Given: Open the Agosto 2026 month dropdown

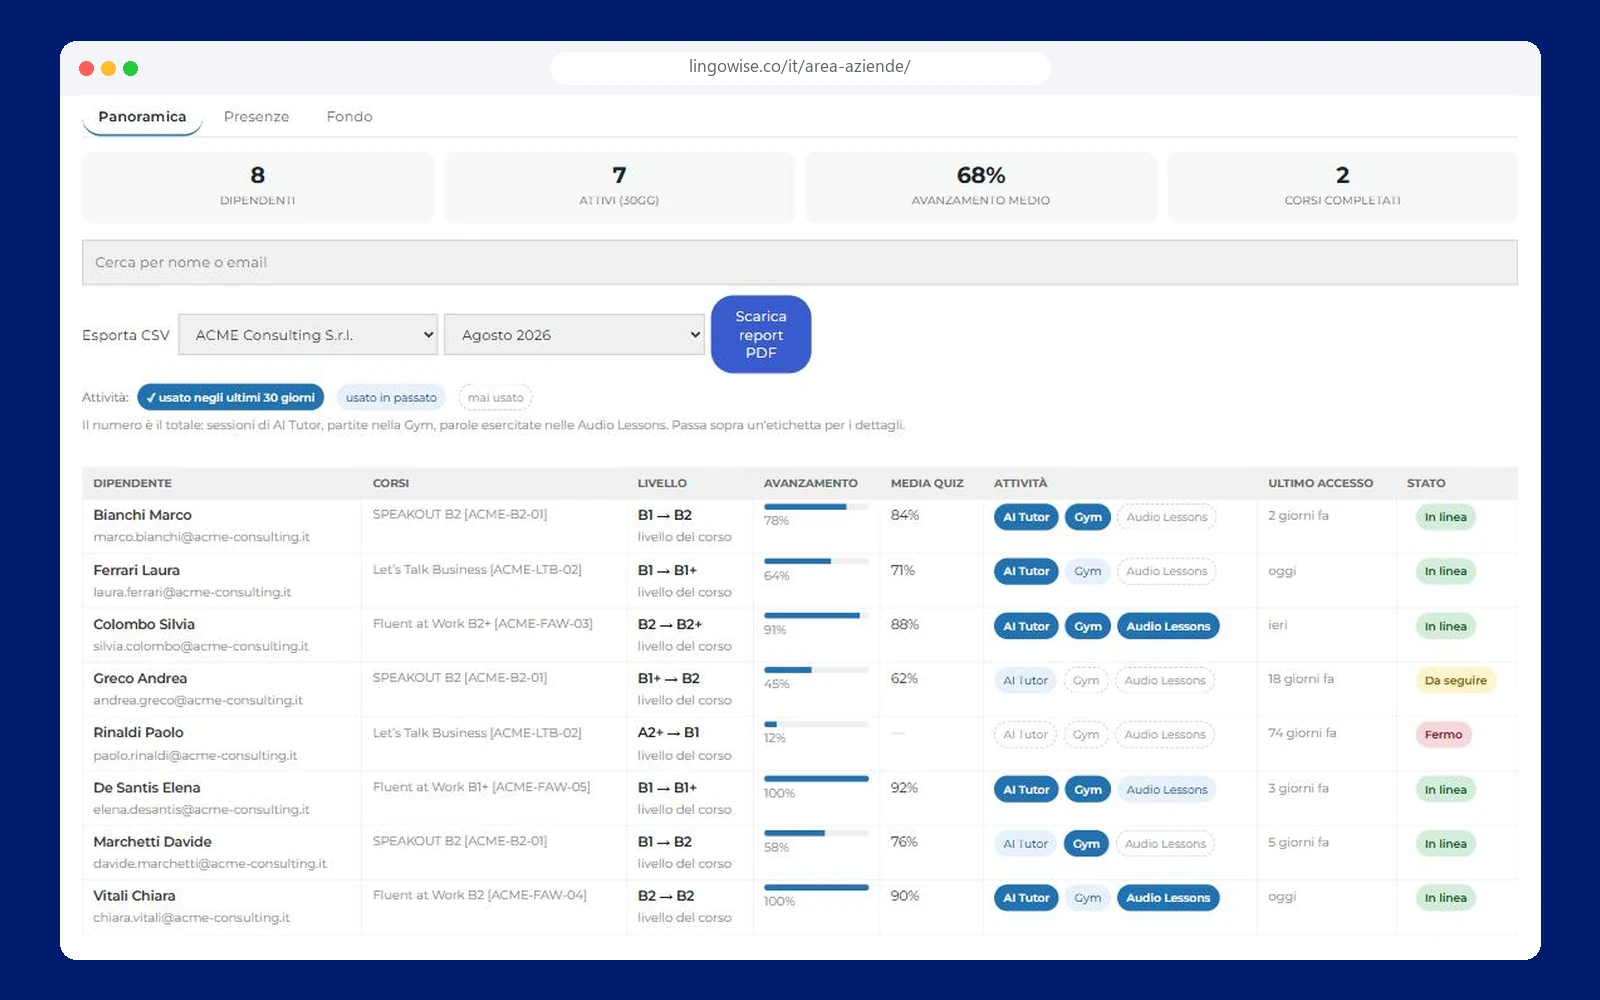Looking at the screenshot, I should tap(575, 335).
